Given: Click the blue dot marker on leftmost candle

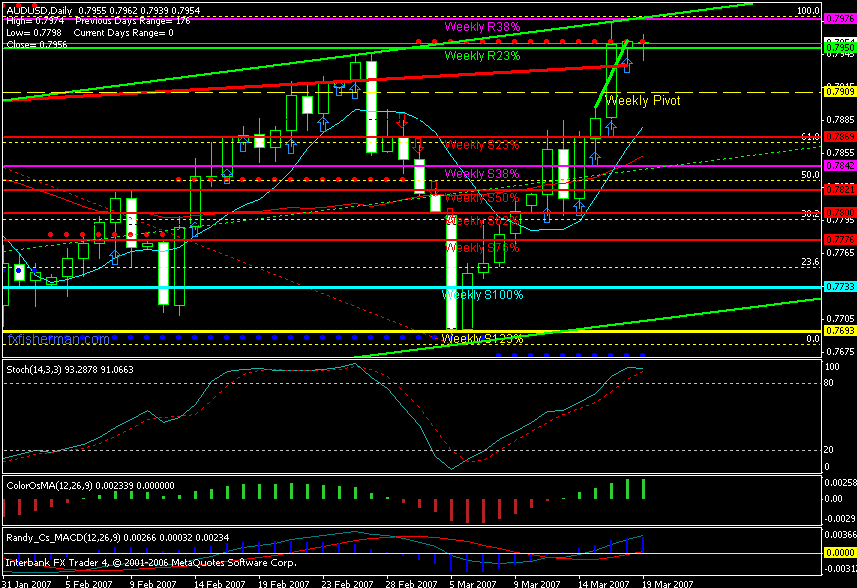Looking at the screenshot, I should (x=18, y=269).
